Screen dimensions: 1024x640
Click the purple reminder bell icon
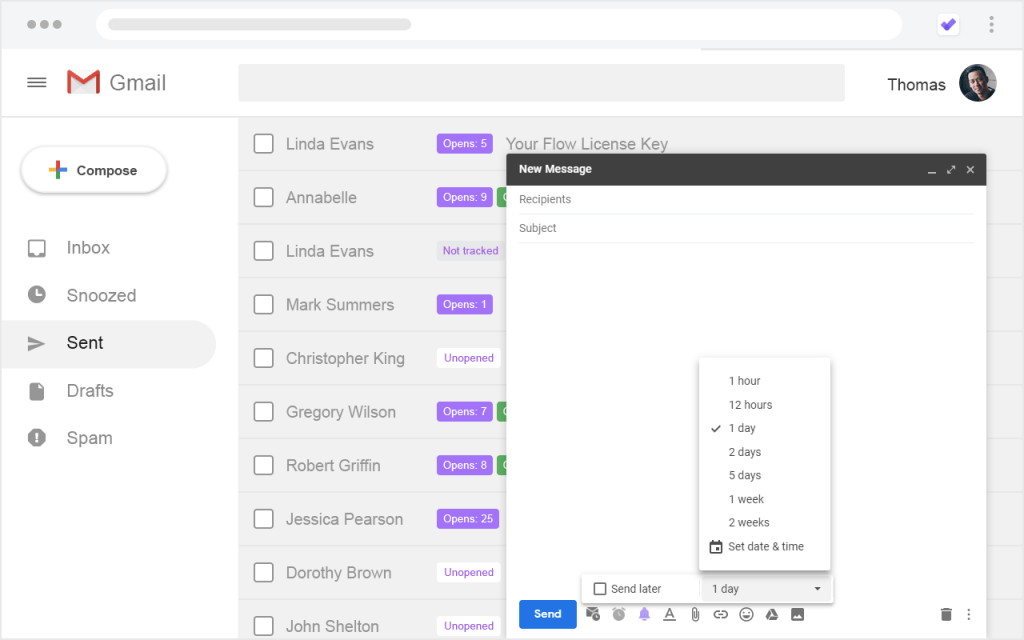point(644,614)
